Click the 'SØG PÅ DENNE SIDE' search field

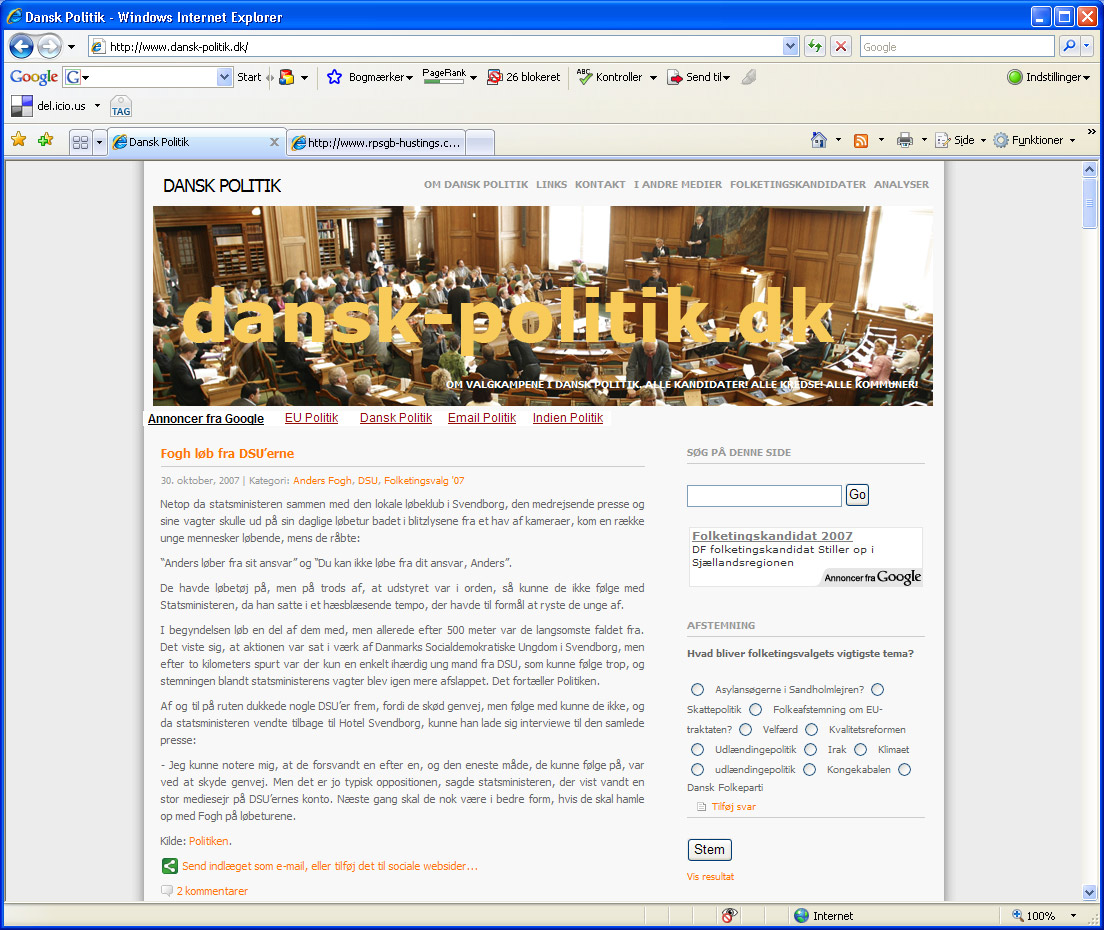click(763, 495)
